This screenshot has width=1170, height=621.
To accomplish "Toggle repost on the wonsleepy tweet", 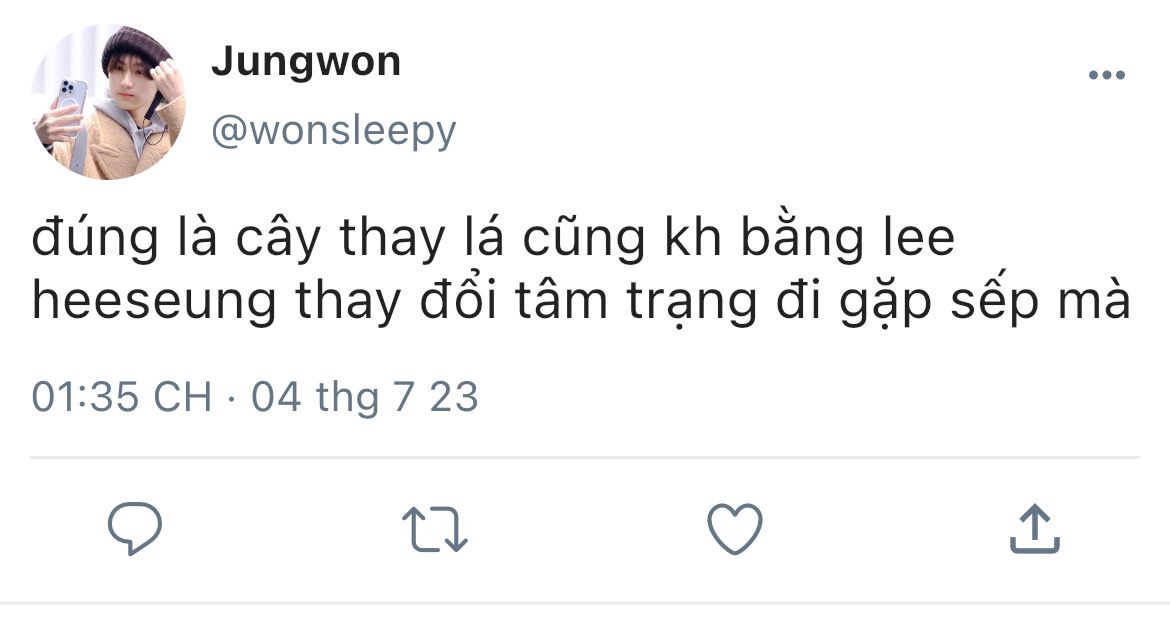I will [435, 529].
